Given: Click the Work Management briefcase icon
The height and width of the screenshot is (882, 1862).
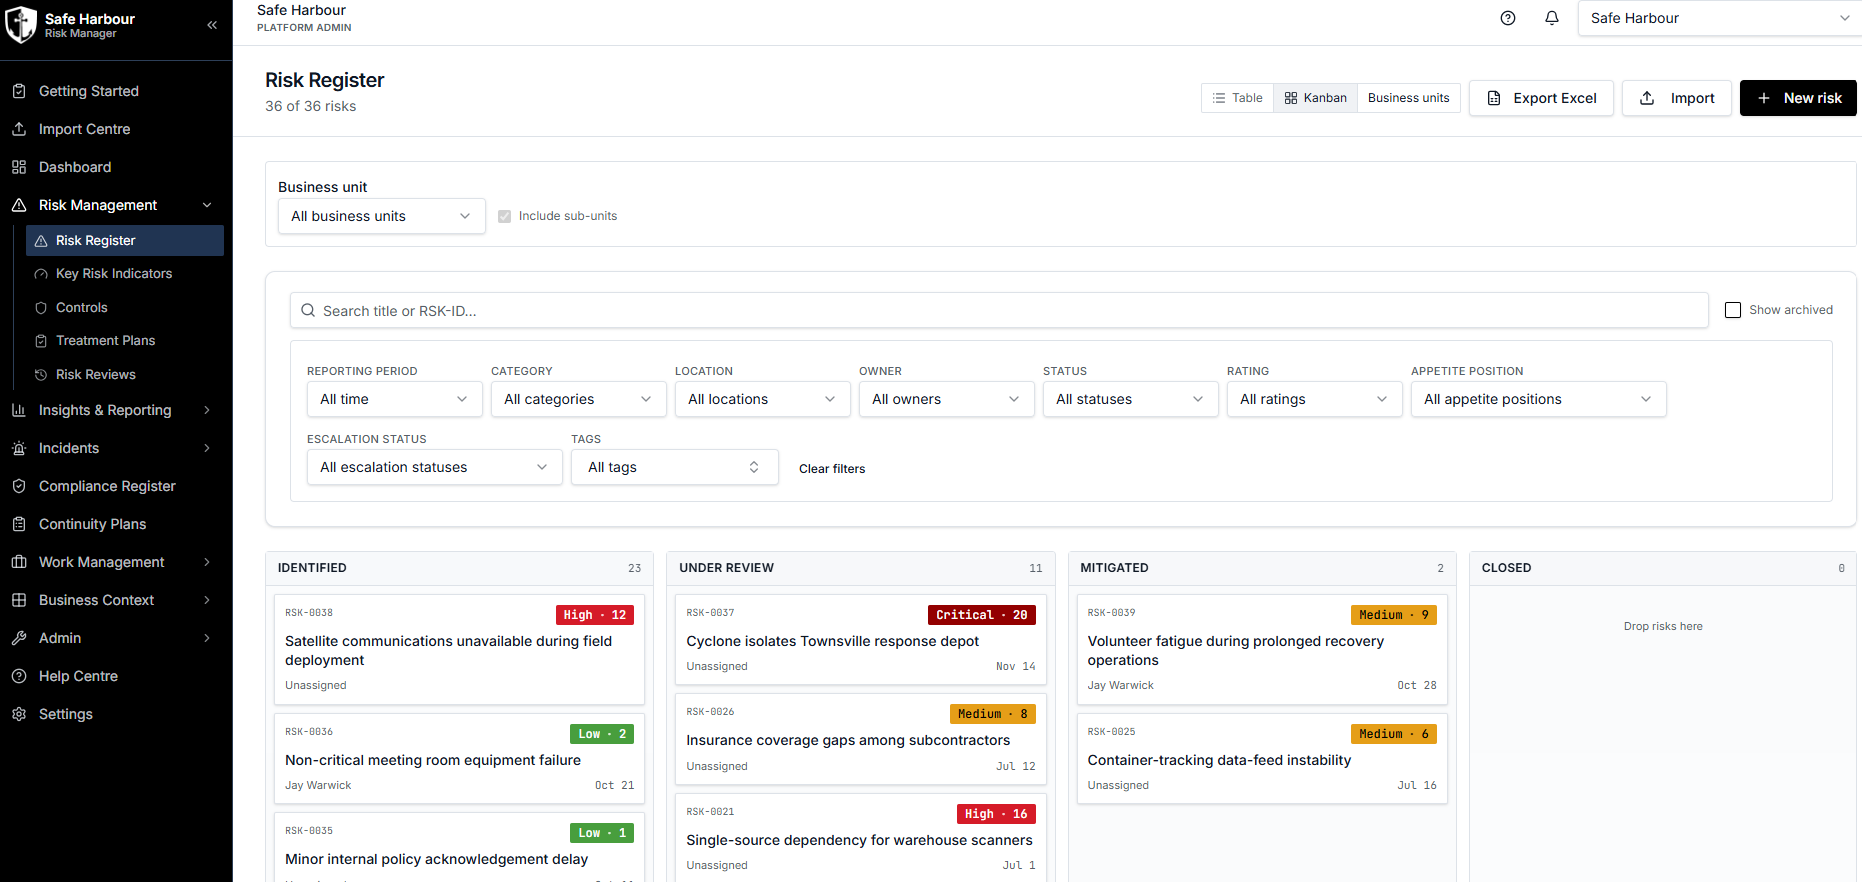Looking at the screenshot, I should tap(19, 562).
